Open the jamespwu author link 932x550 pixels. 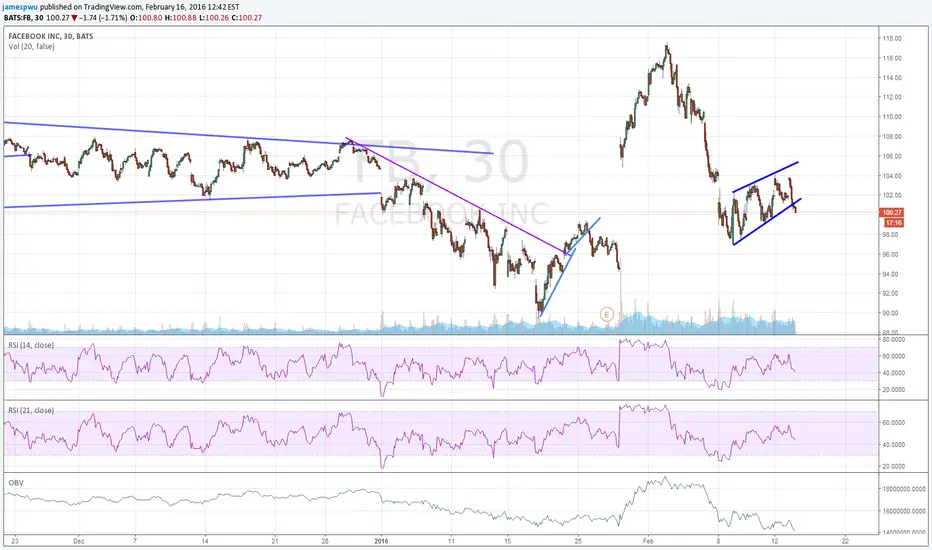[21, 7]
